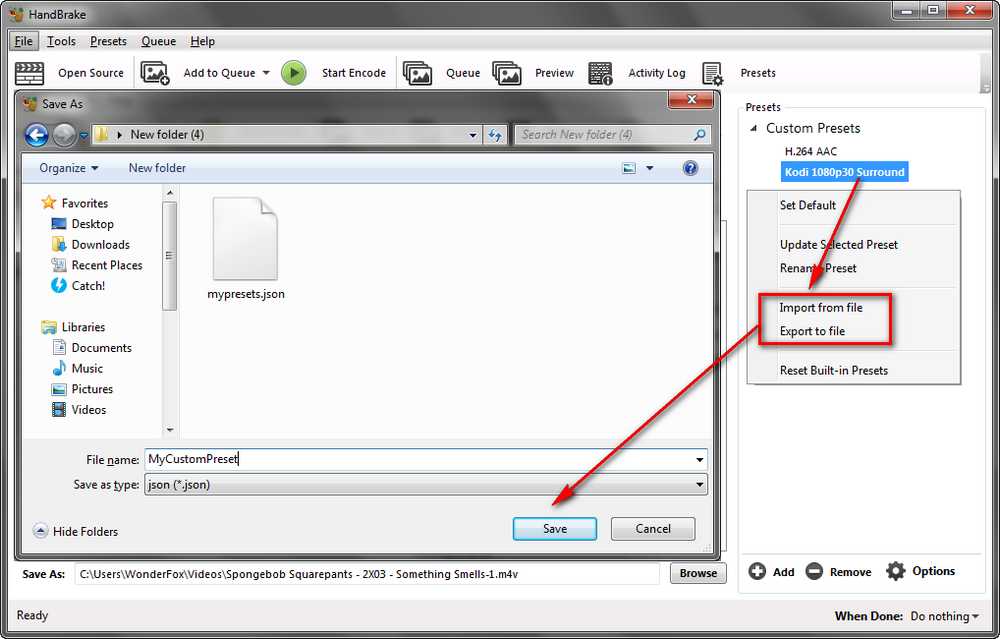1000x639 pixels.
Task: Click the Forward arrow in Save As dialog
Action: click(64, 135)
